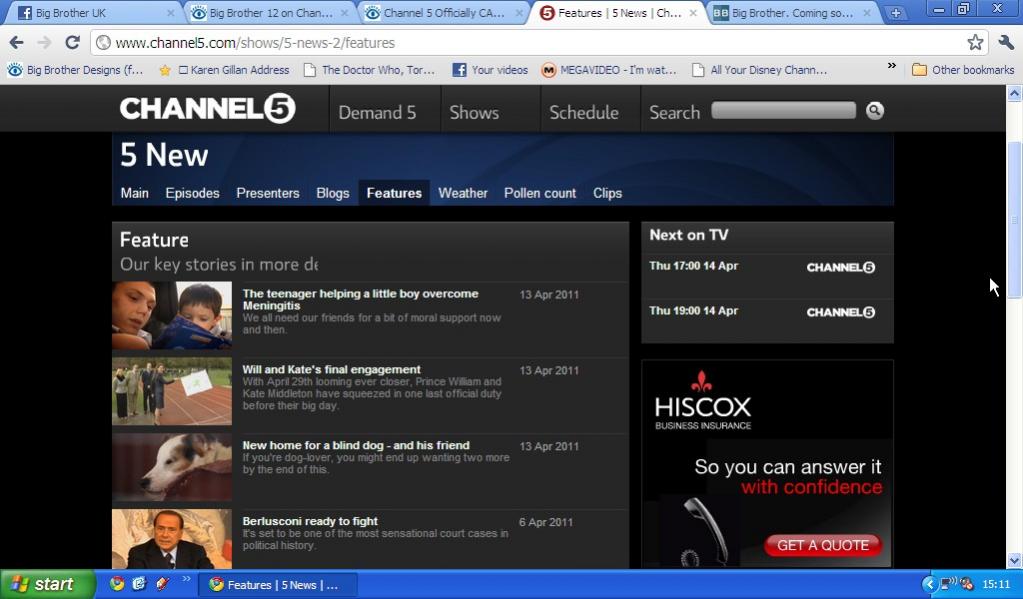Open the Your videos Facebook bookmark
The height and width of the screenshot is (599, 1023).
(x=490, y=70)
